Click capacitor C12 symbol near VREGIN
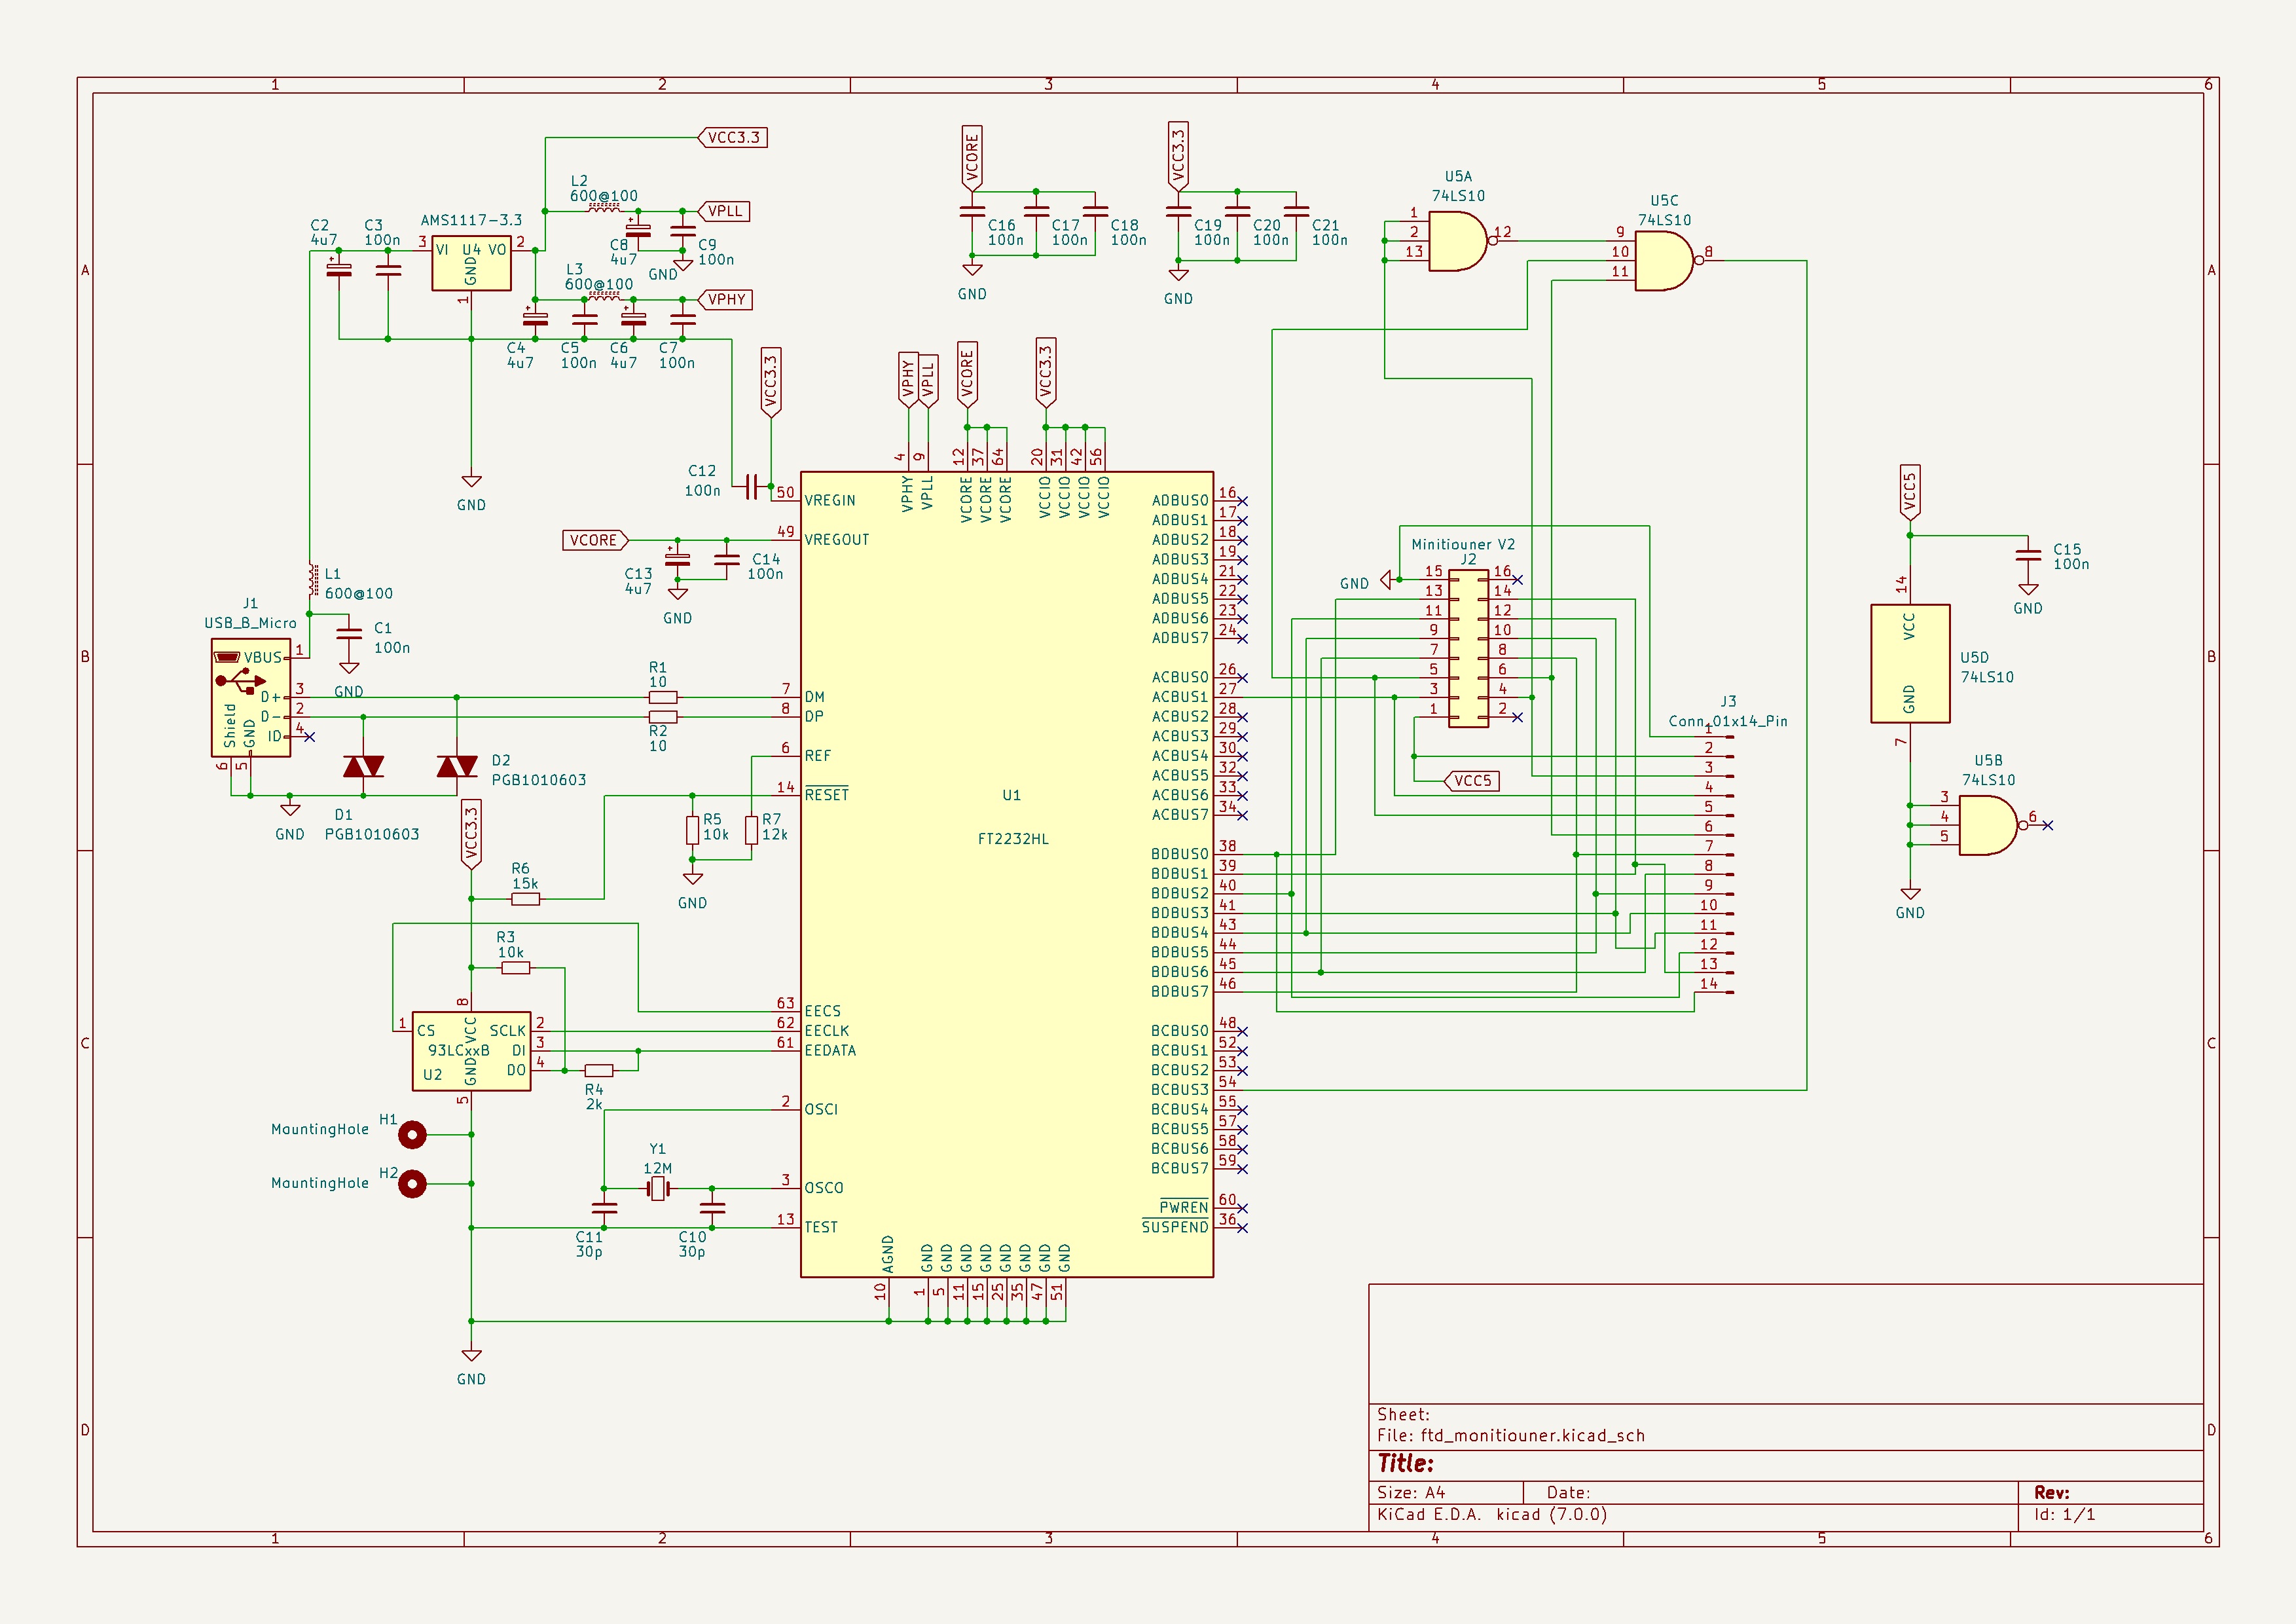 point(751,487)
